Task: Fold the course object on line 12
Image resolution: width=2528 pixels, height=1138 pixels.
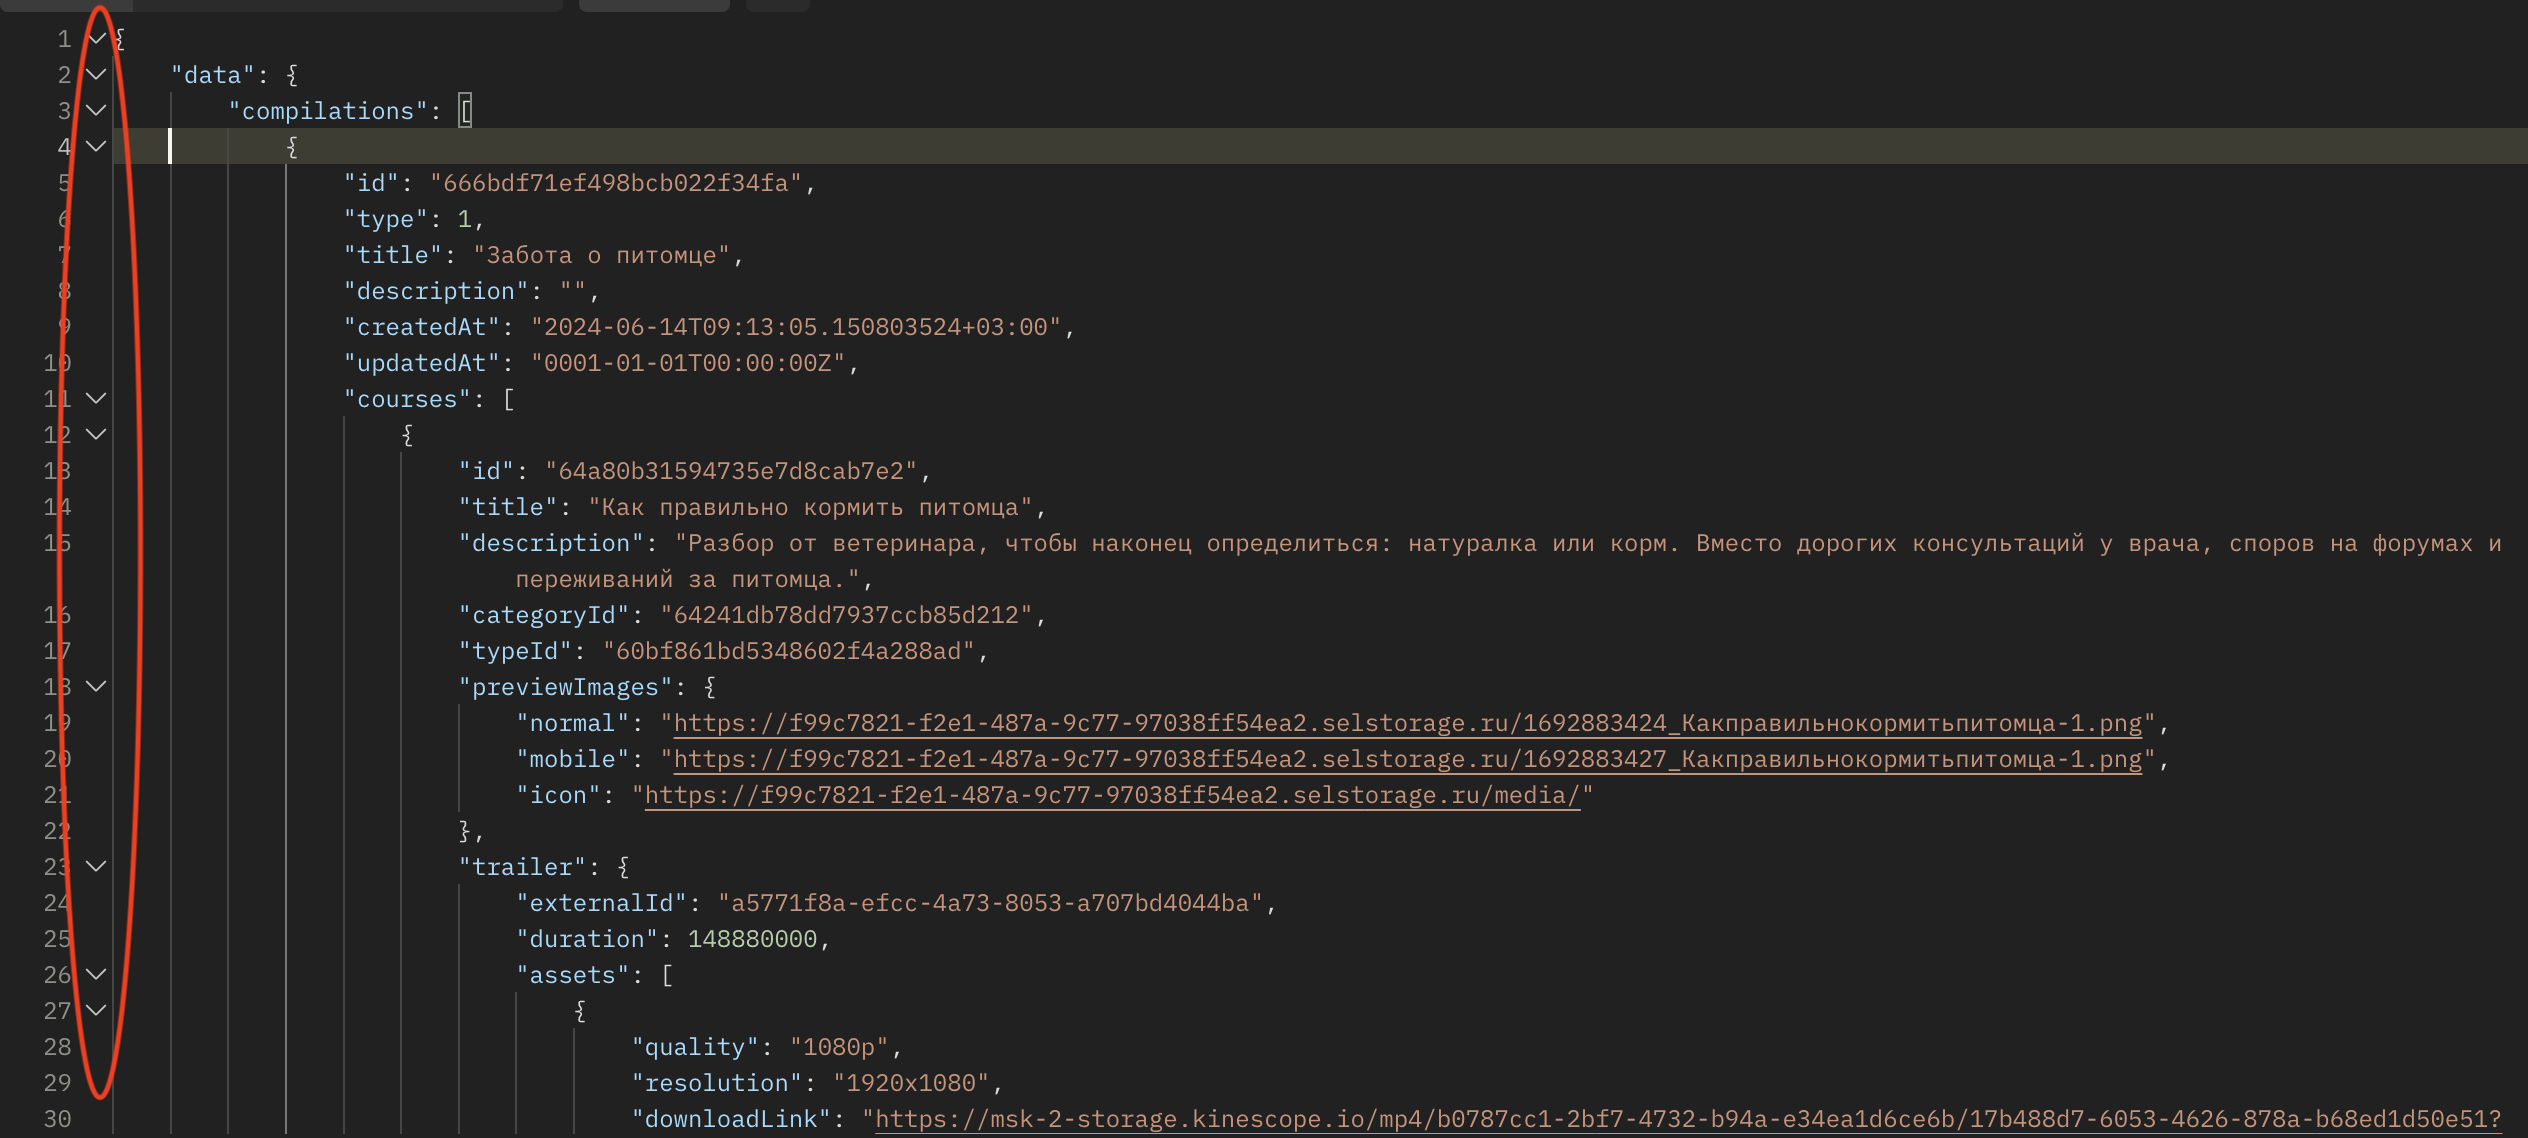Action: tap(96, 435)
